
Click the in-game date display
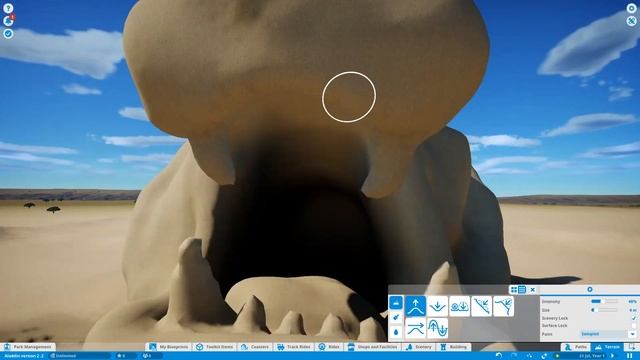click(x=591, y=356)
